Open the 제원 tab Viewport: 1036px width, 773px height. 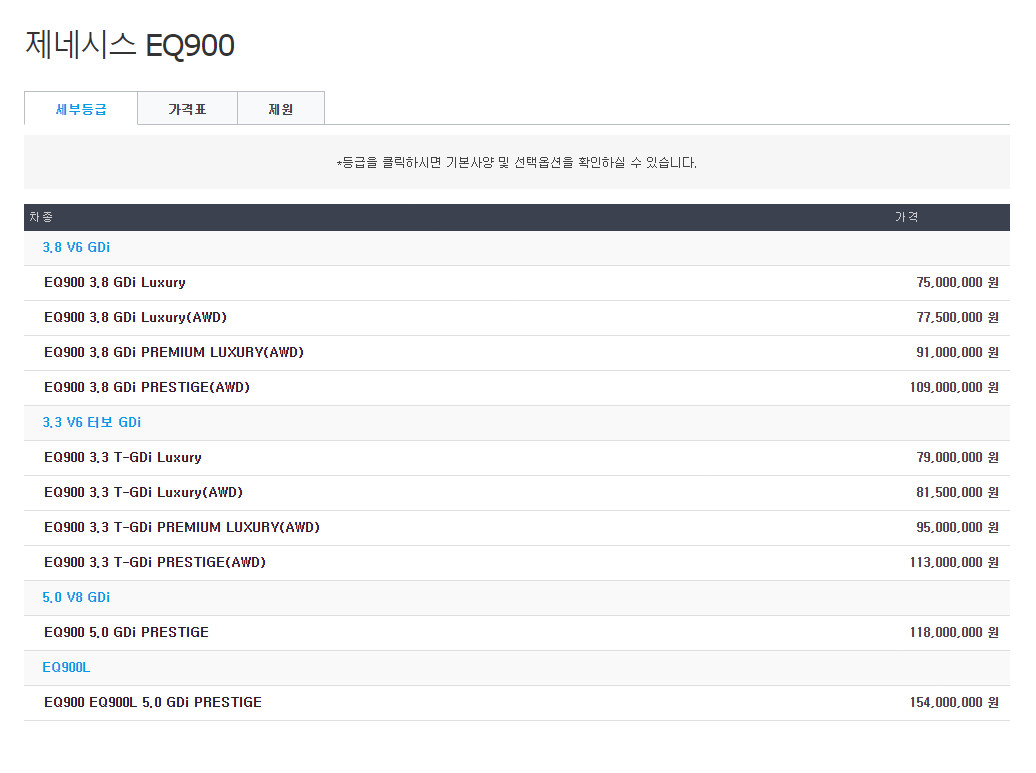281,108
